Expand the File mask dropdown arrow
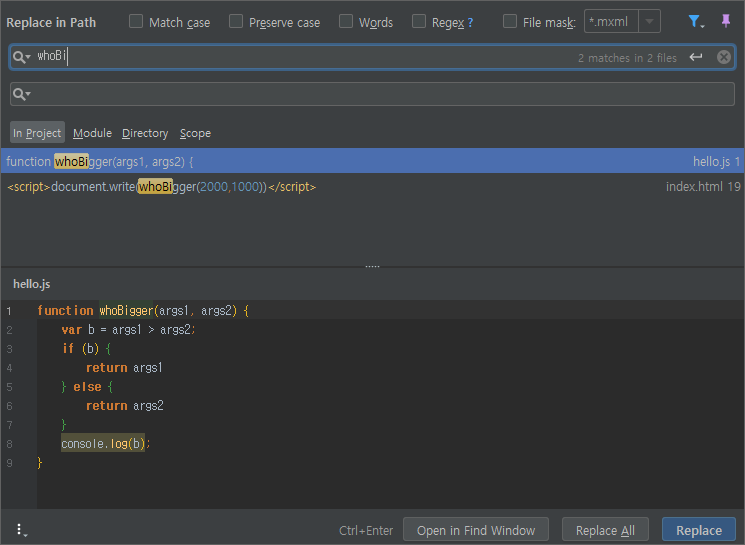The image size is (745, 545). [x=649, y=21]
